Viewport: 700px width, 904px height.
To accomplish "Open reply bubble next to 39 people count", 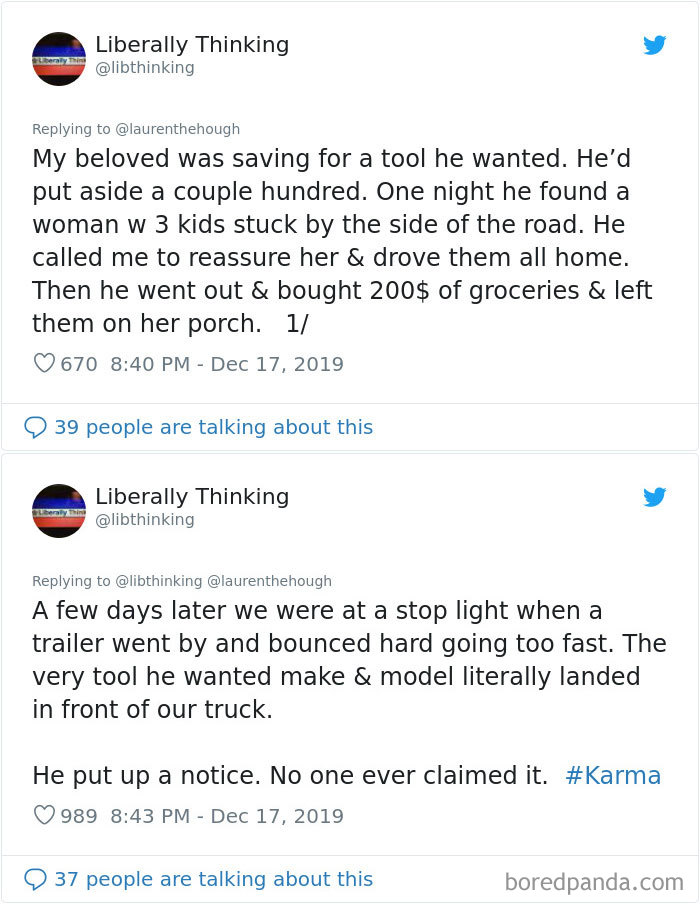I will click(36, 427).
